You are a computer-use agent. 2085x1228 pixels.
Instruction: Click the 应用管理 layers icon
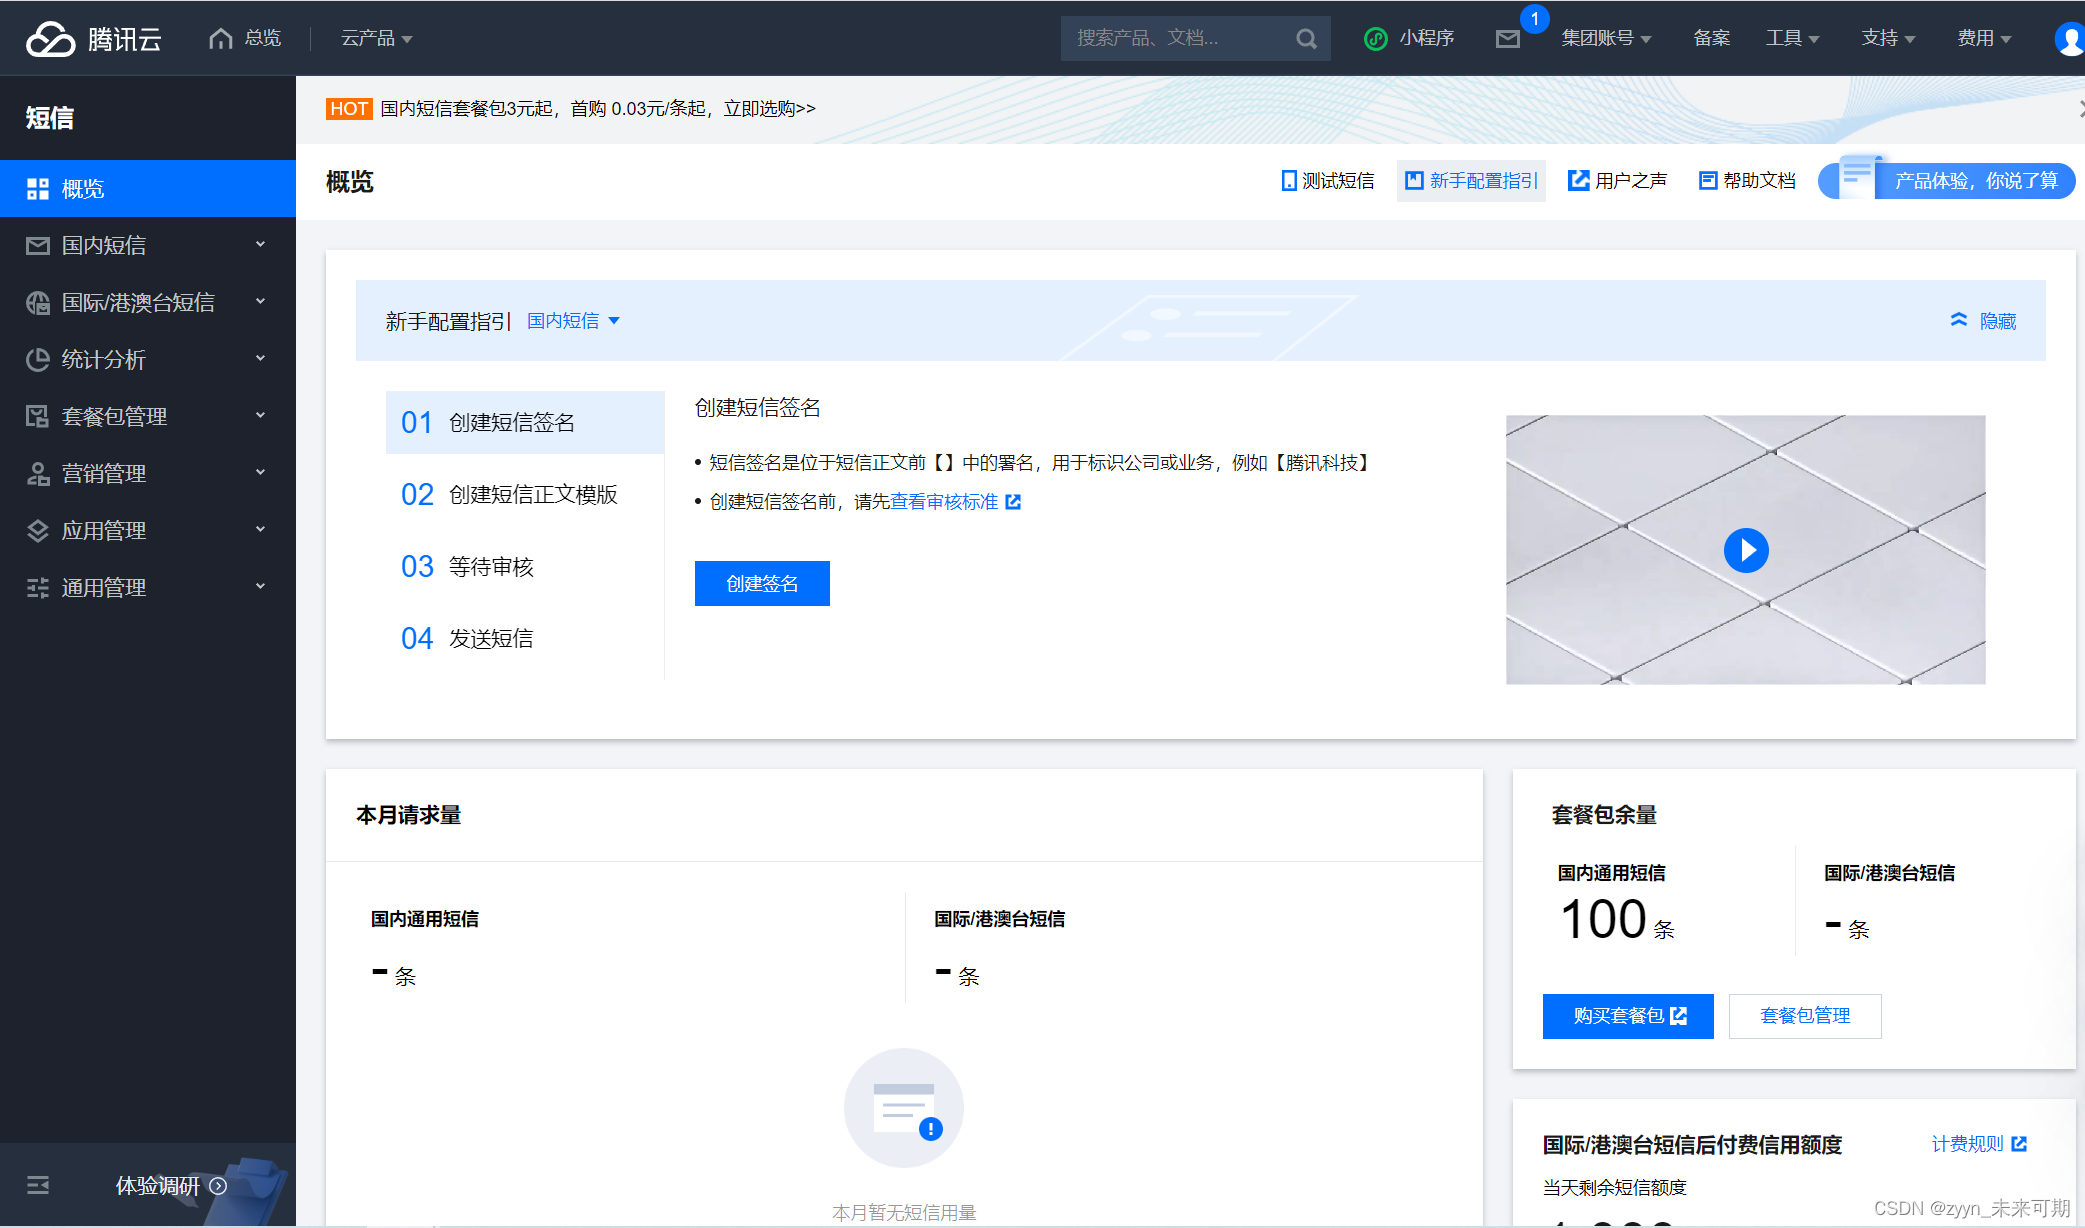(x=38, y=530)
